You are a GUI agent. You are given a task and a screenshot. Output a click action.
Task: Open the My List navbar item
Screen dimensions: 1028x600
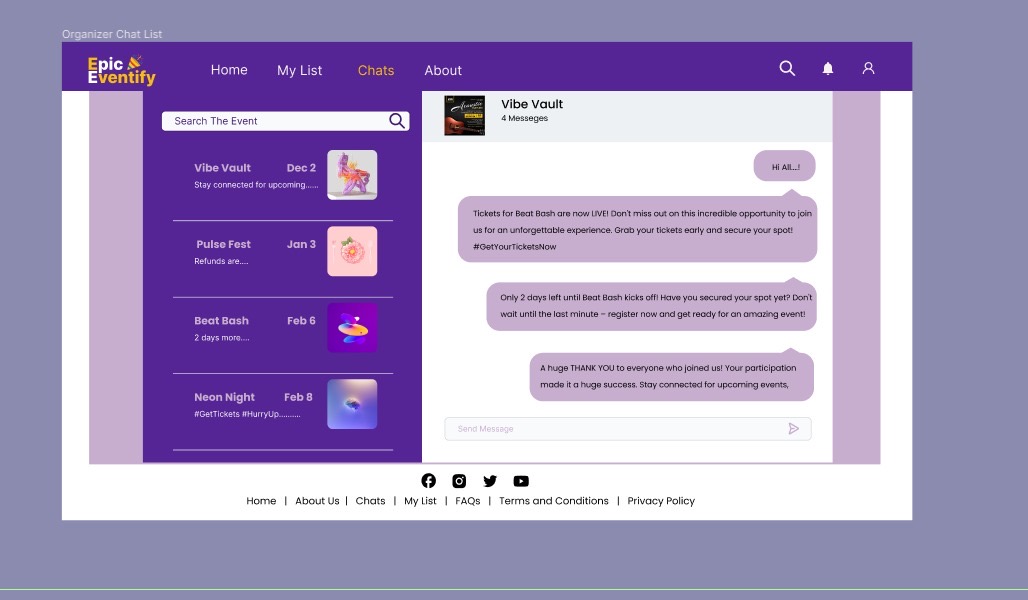tap(299, 70)
